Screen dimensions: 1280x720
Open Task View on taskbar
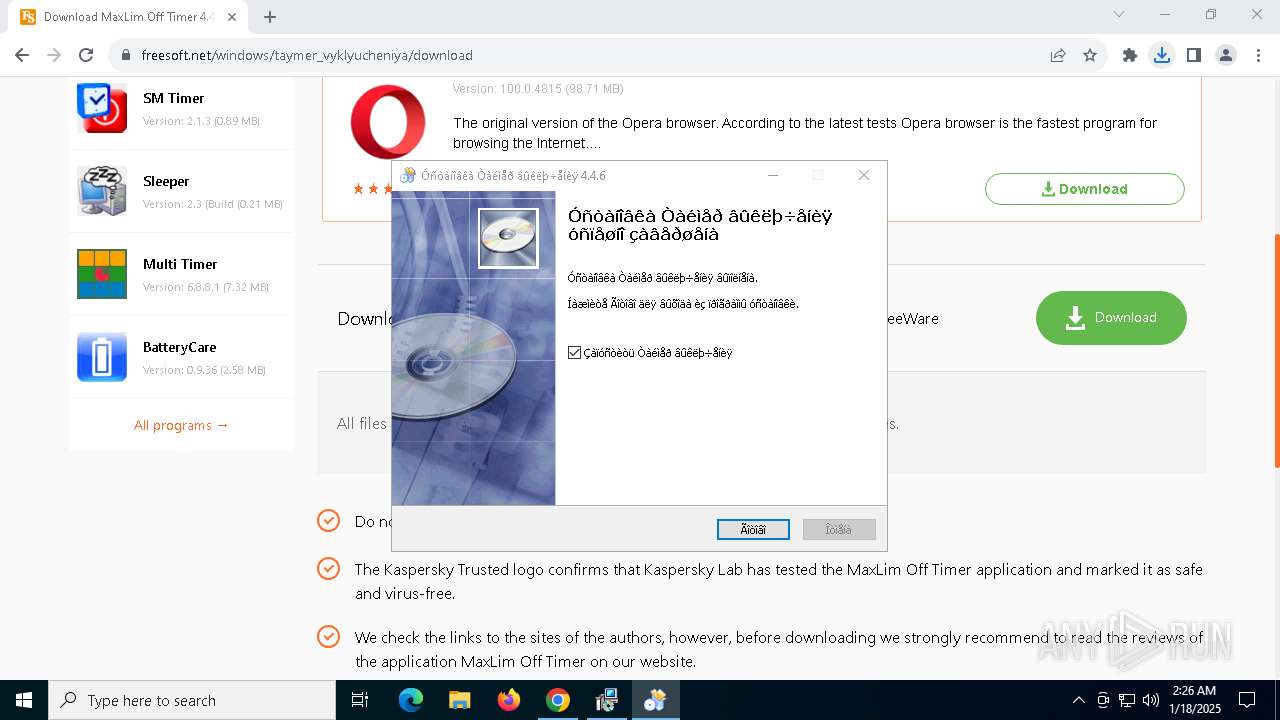(360, 700)
